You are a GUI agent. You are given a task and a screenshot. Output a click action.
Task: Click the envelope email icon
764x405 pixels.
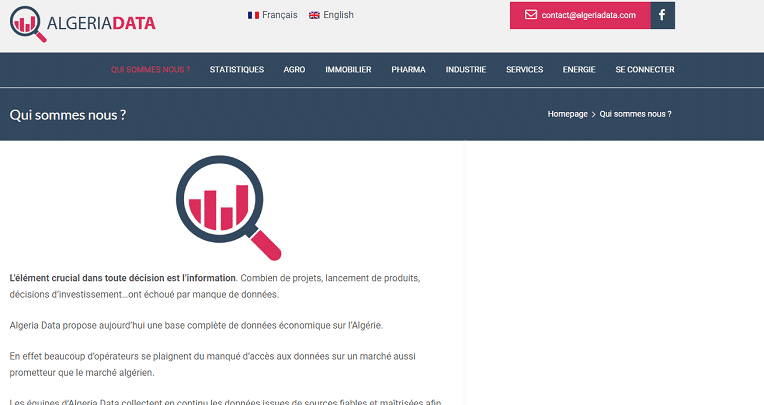pos(530,15)
